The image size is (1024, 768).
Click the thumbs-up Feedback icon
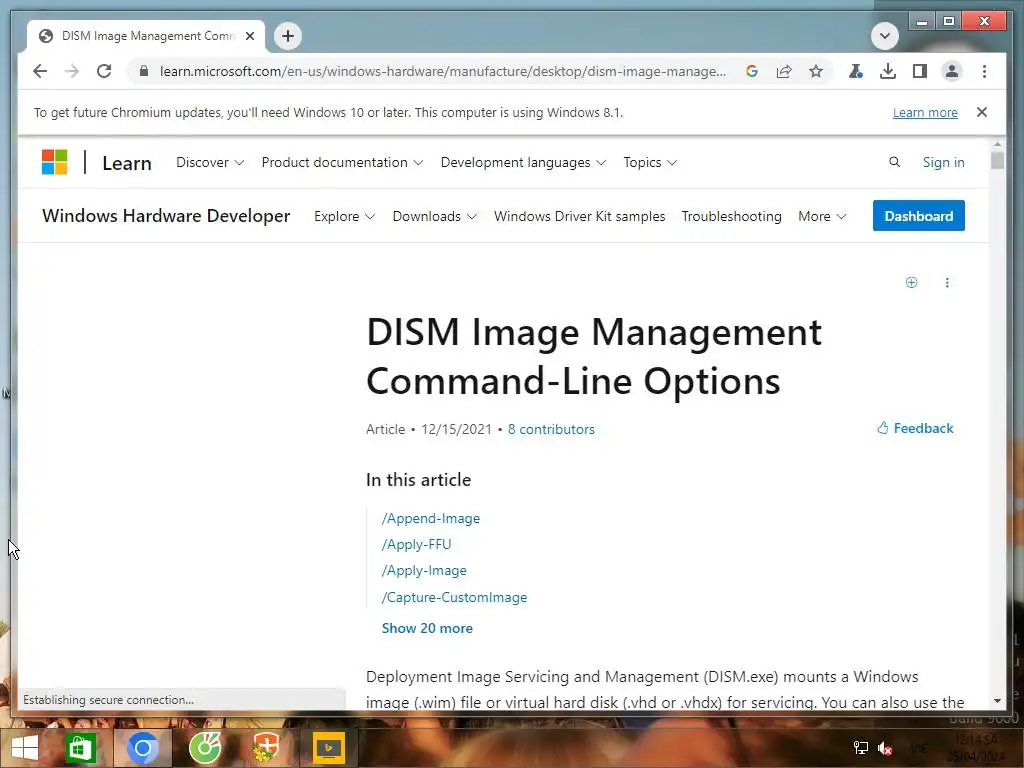(883, 428)
